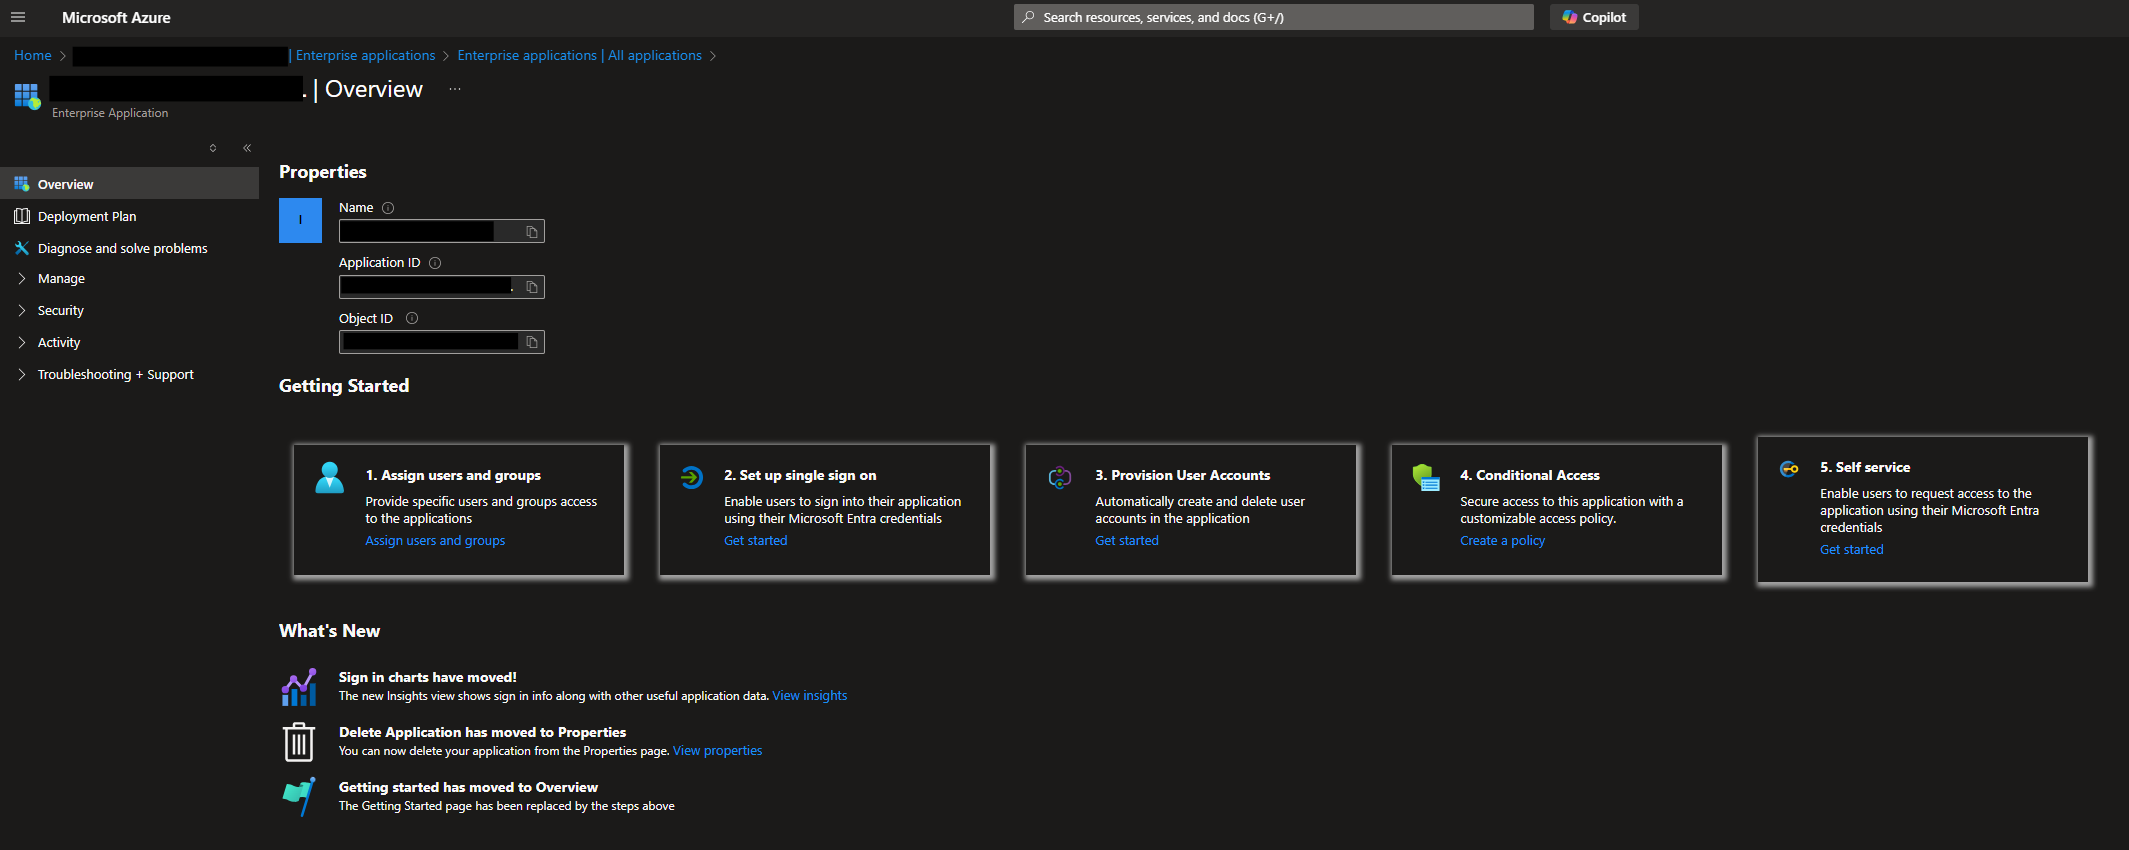Viewport: 2129px width, 850px height.
Task: Click the search magnifier icon
Action: 1028,17
